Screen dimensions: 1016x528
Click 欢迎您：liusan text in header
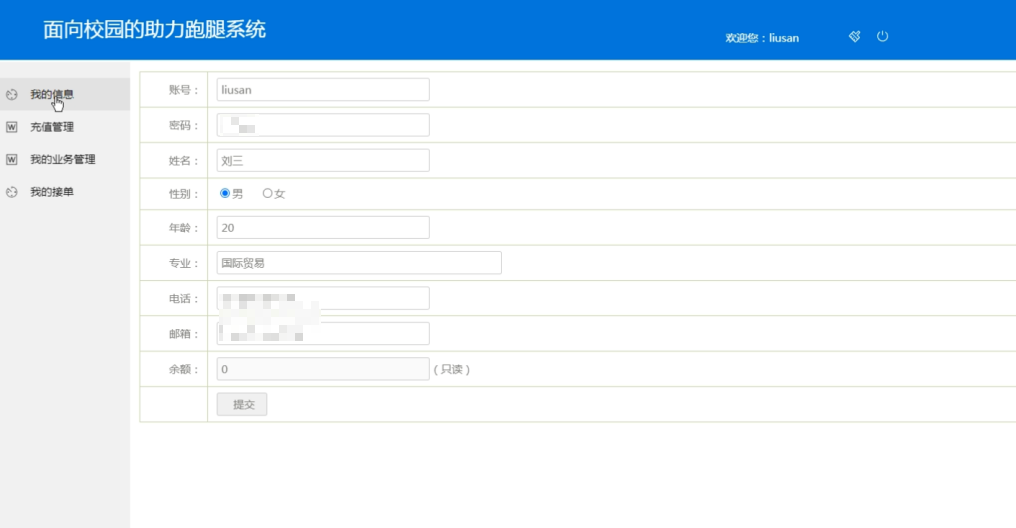pyautogui.click(x=762, y=38)
